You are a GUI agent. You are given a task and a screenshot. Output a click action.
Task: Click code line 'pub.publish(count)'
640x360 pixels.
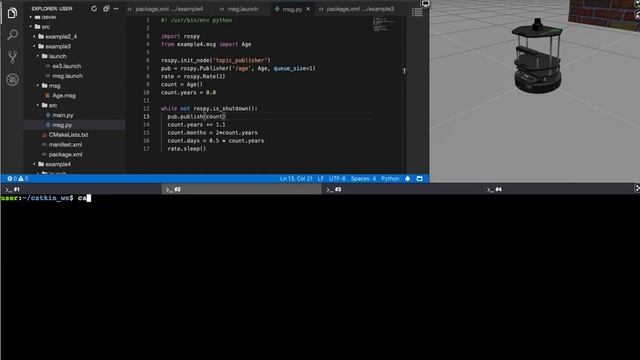point(196,117)
